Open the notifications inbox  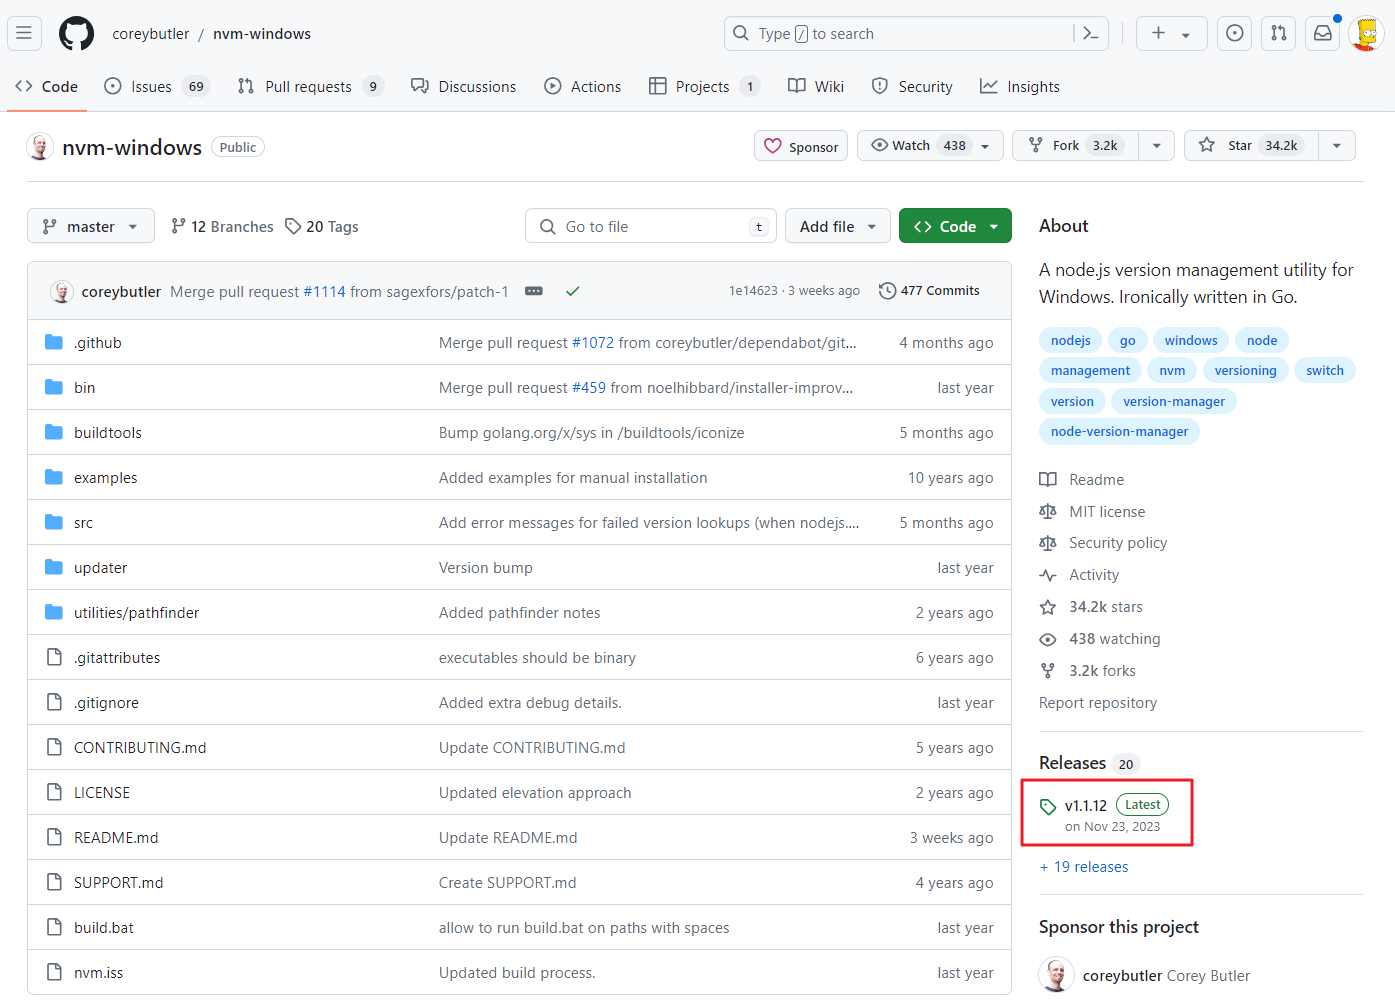(x=1323, y=33)
